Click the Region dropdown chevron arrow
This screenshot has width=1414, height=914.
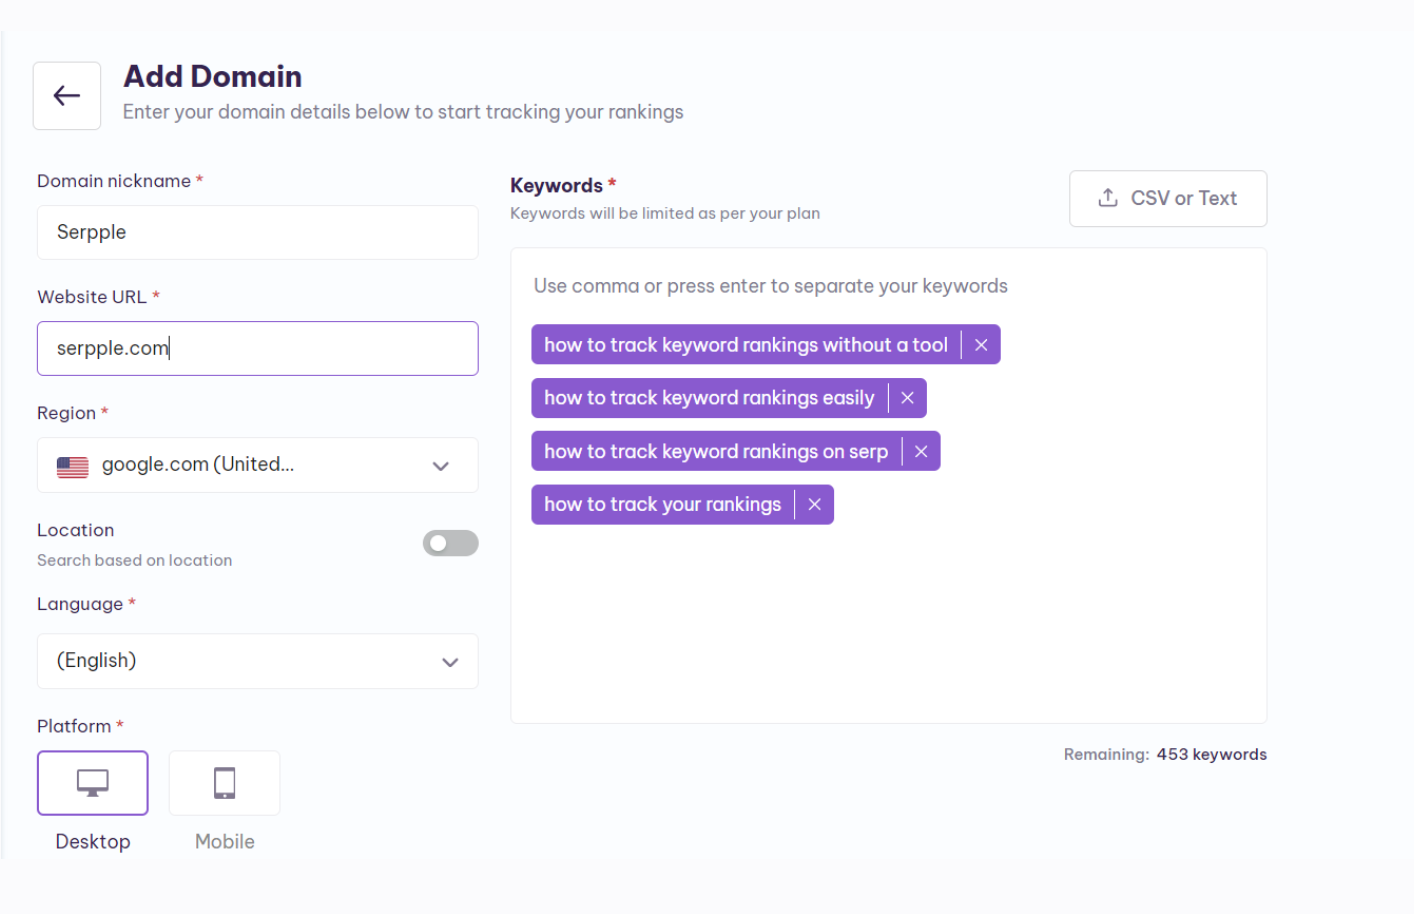click(x=440, y=466)
